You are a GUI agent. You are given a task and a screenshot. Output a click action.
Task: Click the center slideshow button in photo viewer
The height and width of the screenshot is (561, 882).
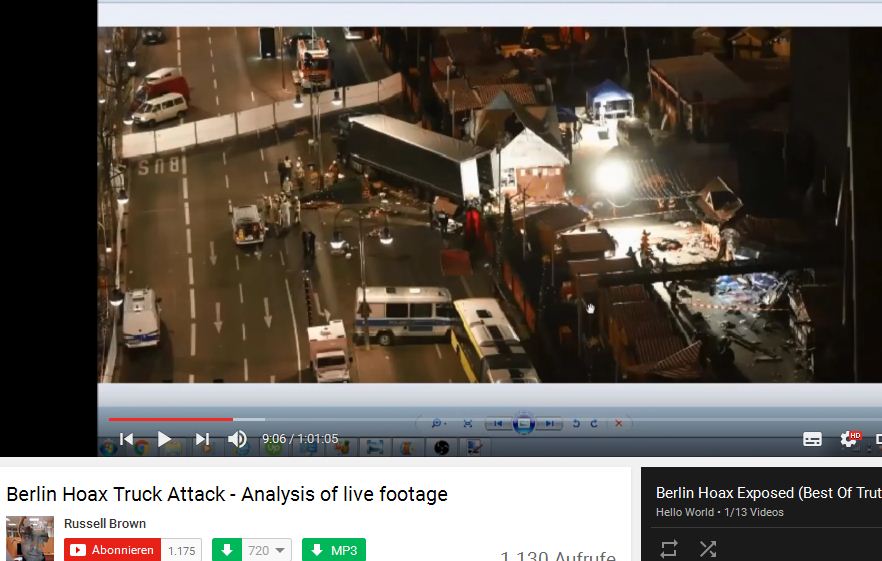tap(523, 424)
